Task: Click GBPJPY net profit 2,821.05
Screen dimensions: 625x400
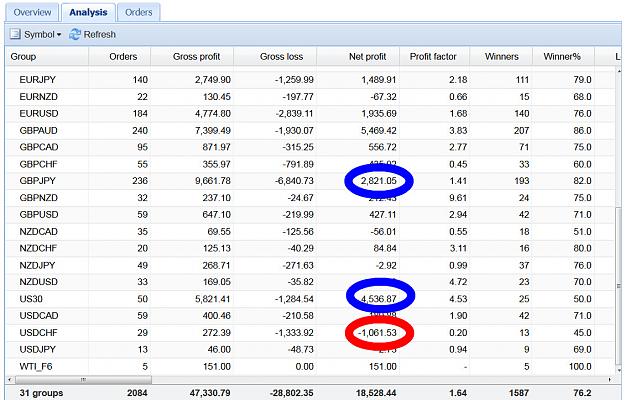Action: [x=379, y=181]
